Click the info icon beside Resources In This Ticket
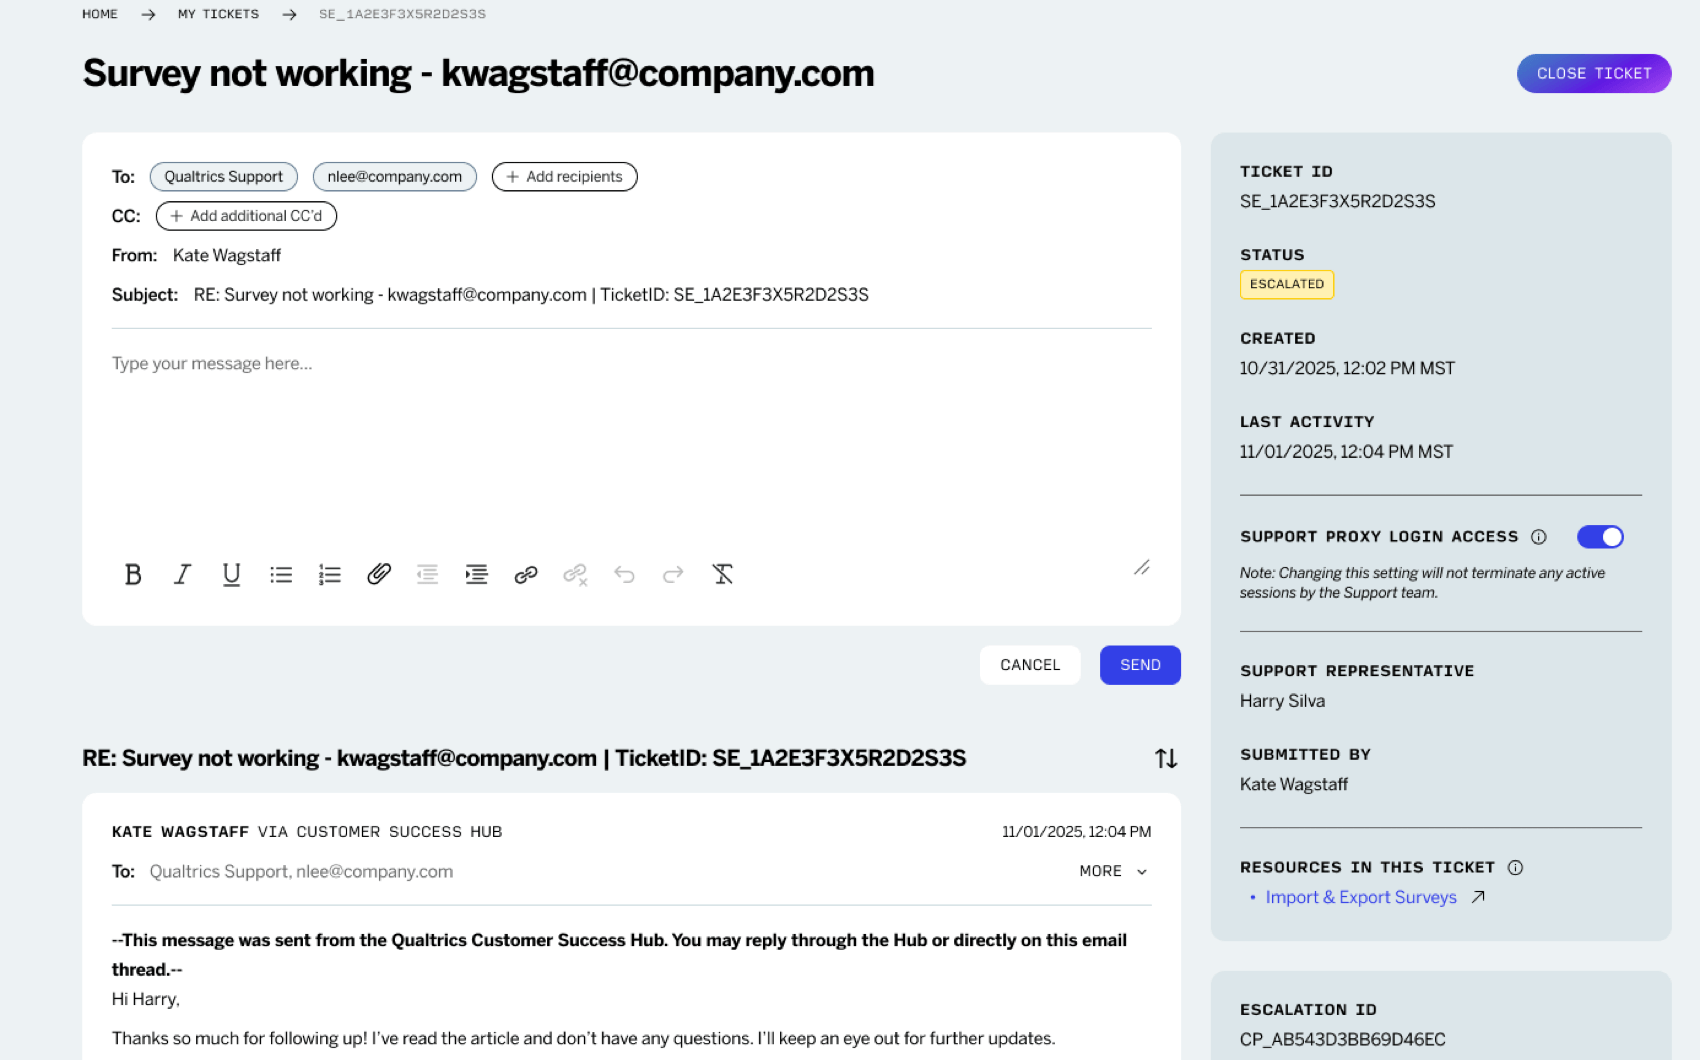The image size is (1700, 1060). pyautogui.click(x=1516, y=867)
